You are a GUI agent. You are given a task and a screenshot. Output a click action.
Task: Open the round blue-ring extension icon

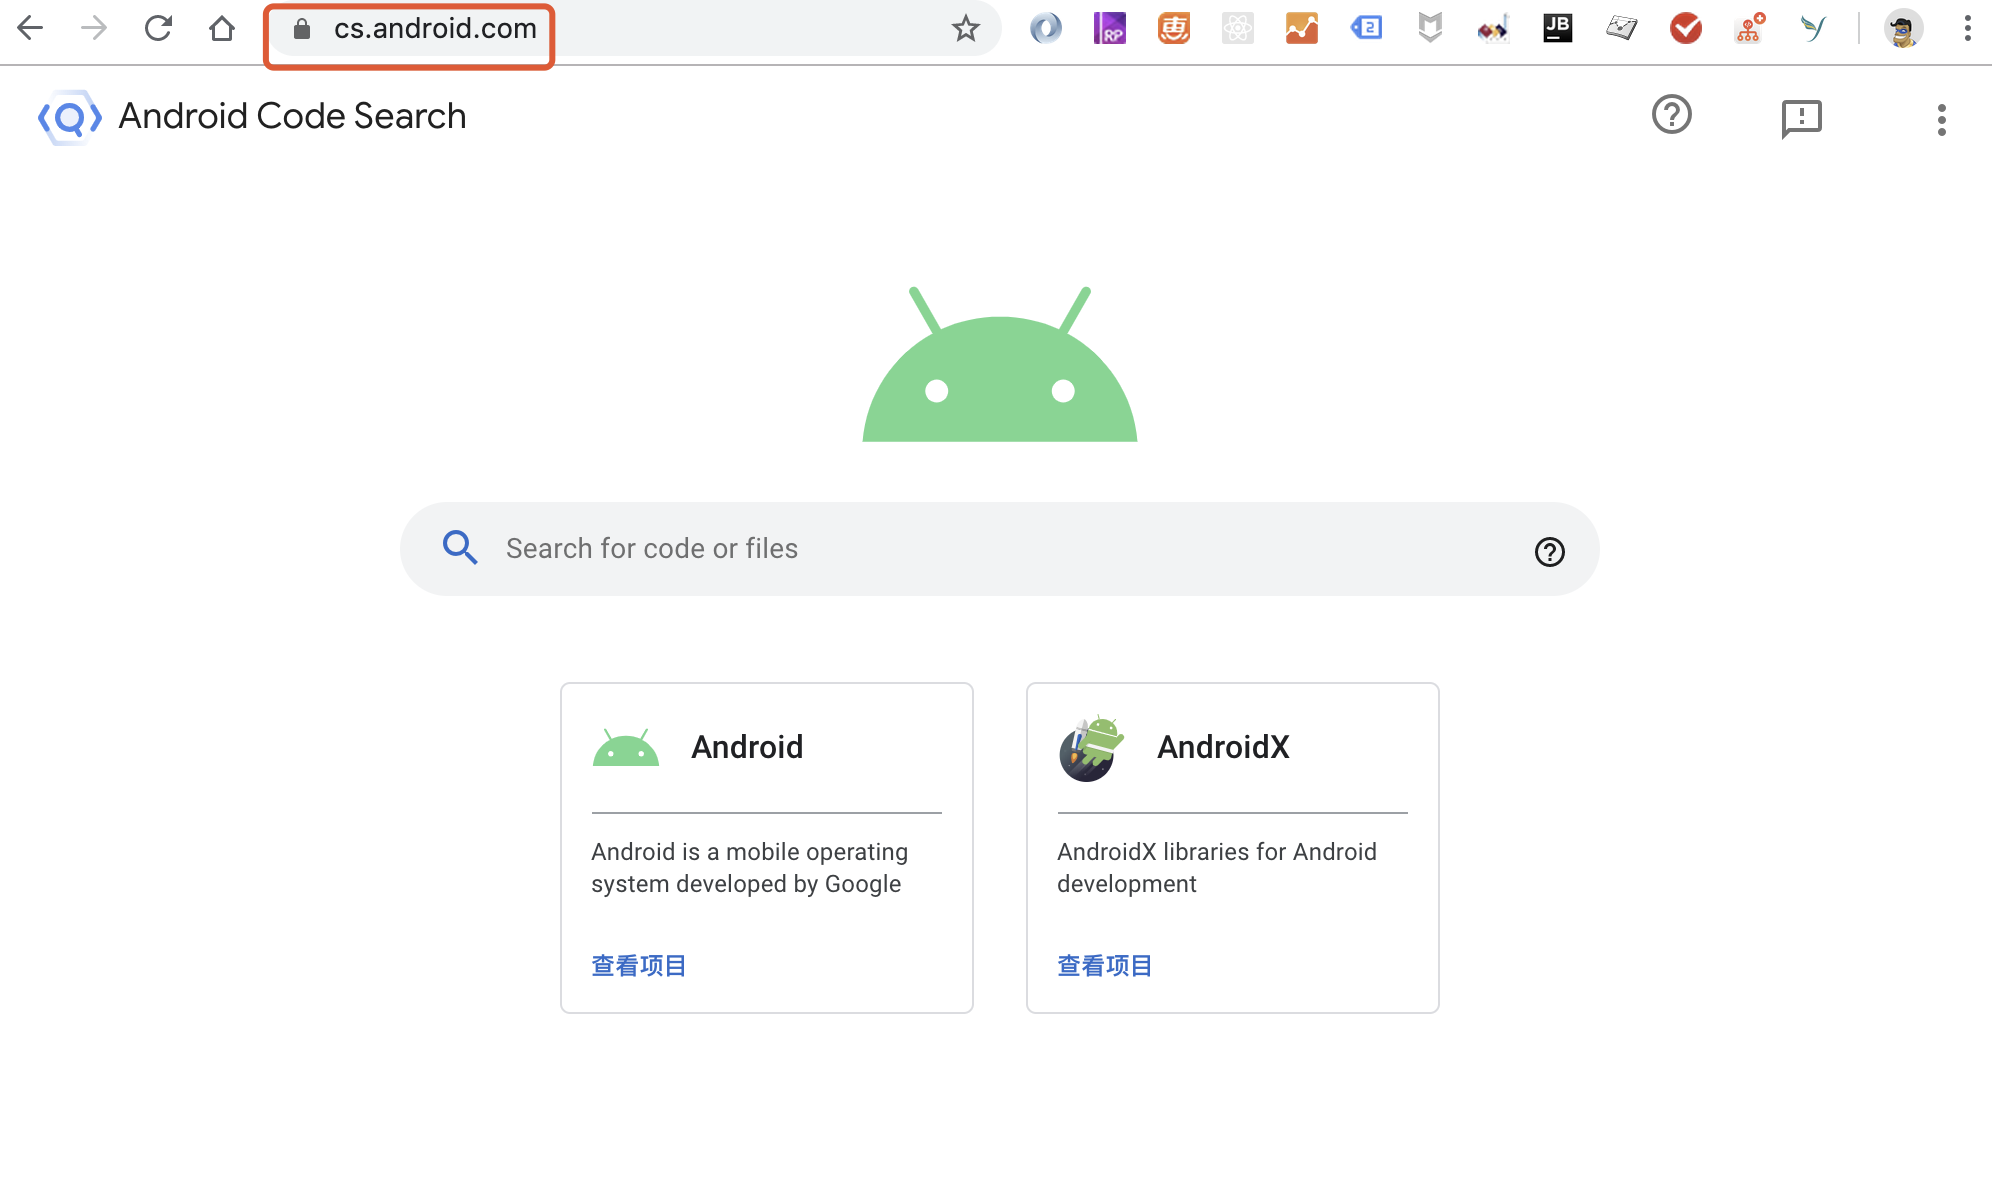[x=1046, y=28]
